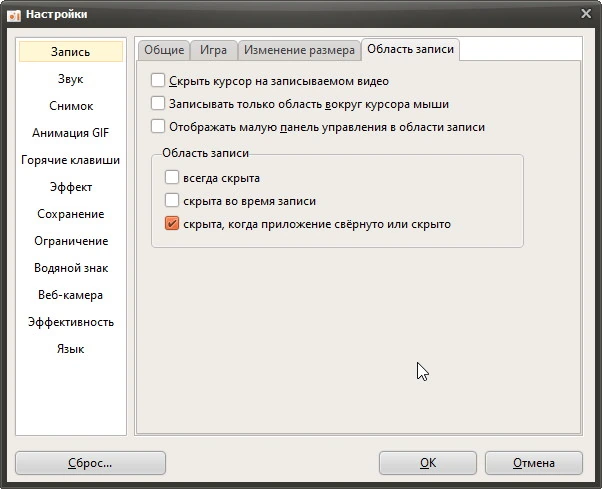
Task: Toggle Записывать только область вокруг курсора
Action: pyautogui.click(x=158, y=104)
